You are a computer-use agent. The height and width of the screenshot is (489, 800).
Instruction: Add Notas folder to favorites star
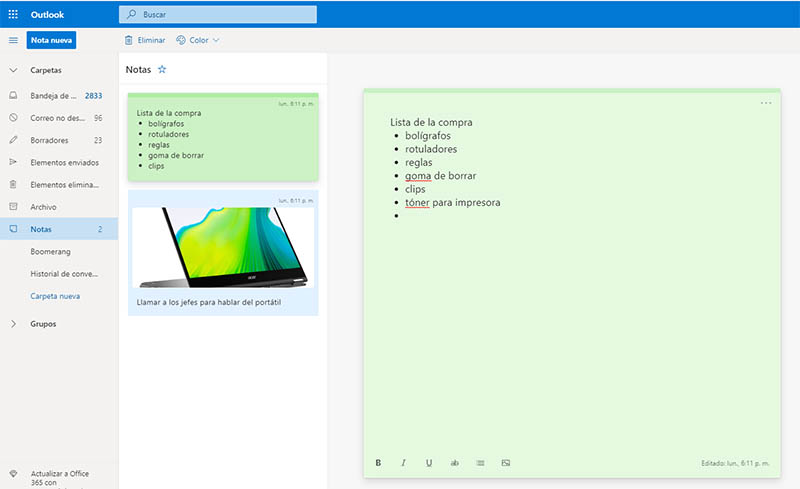point(162,70)
